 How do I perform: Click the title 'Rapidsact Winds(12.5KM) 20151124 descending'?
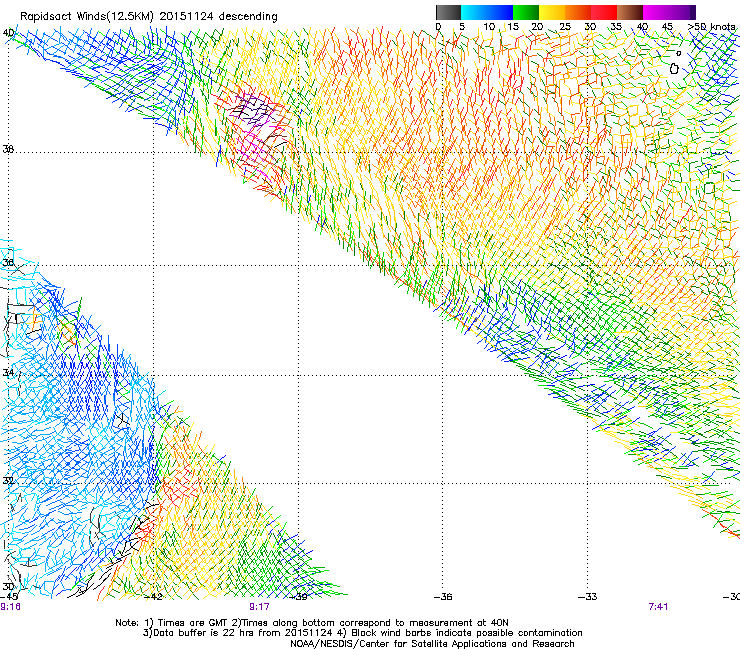[x=149, y=17]
